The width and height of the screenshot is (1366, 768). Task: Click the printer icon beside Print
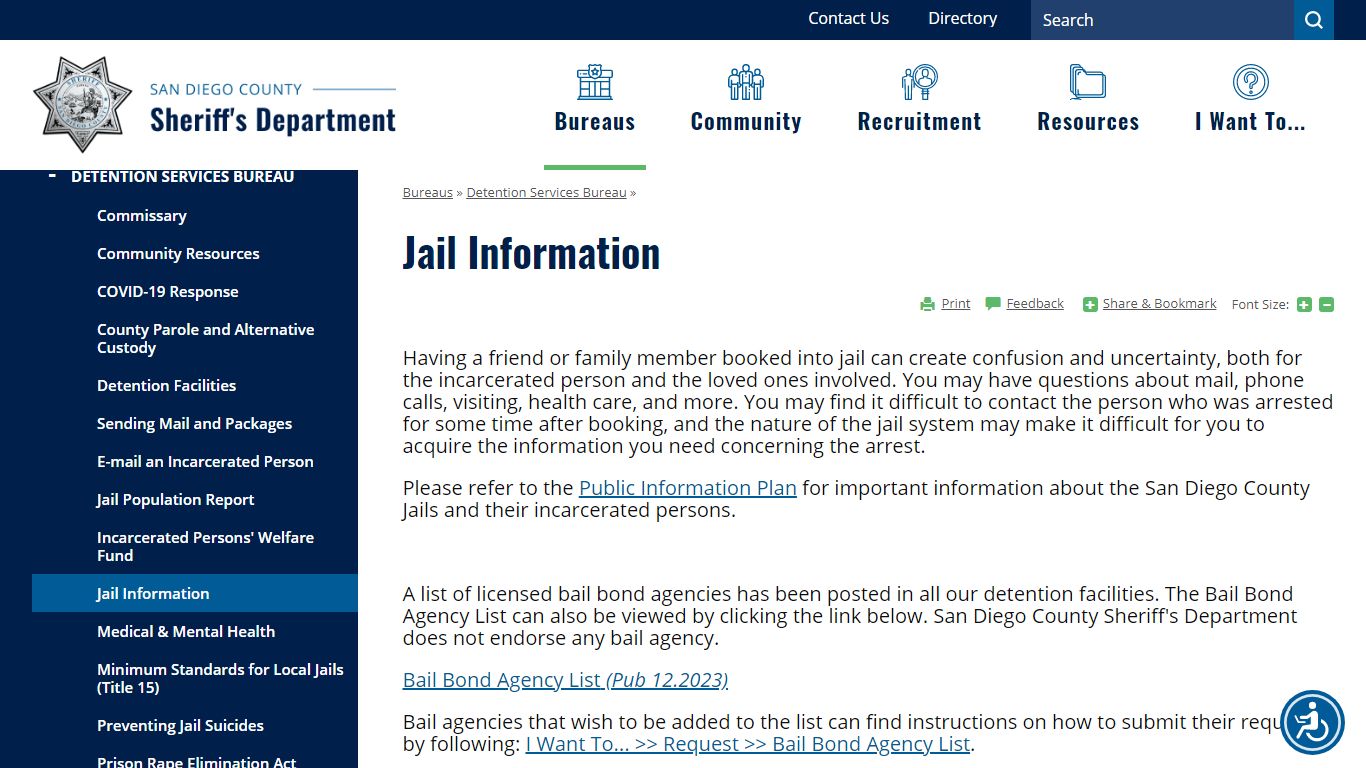(927, 304)
